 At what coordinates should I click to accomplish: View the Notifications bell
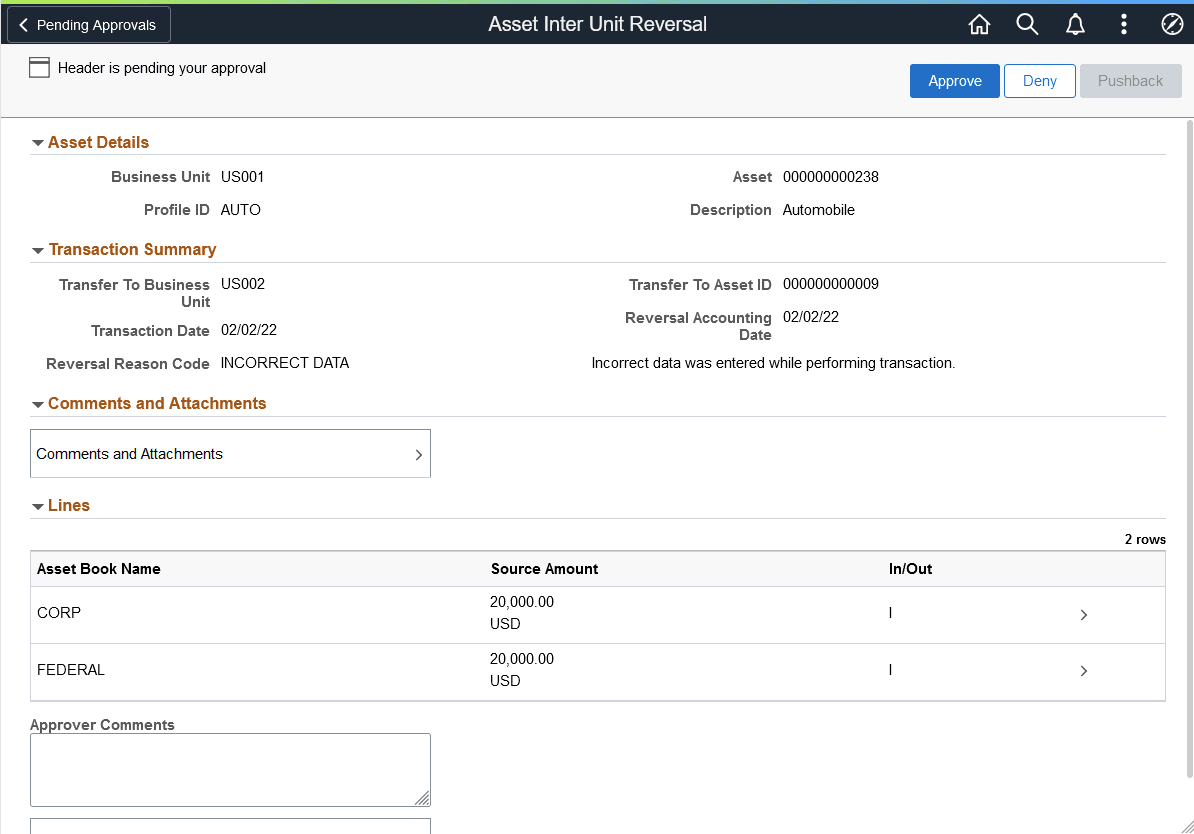[1075, 23]
